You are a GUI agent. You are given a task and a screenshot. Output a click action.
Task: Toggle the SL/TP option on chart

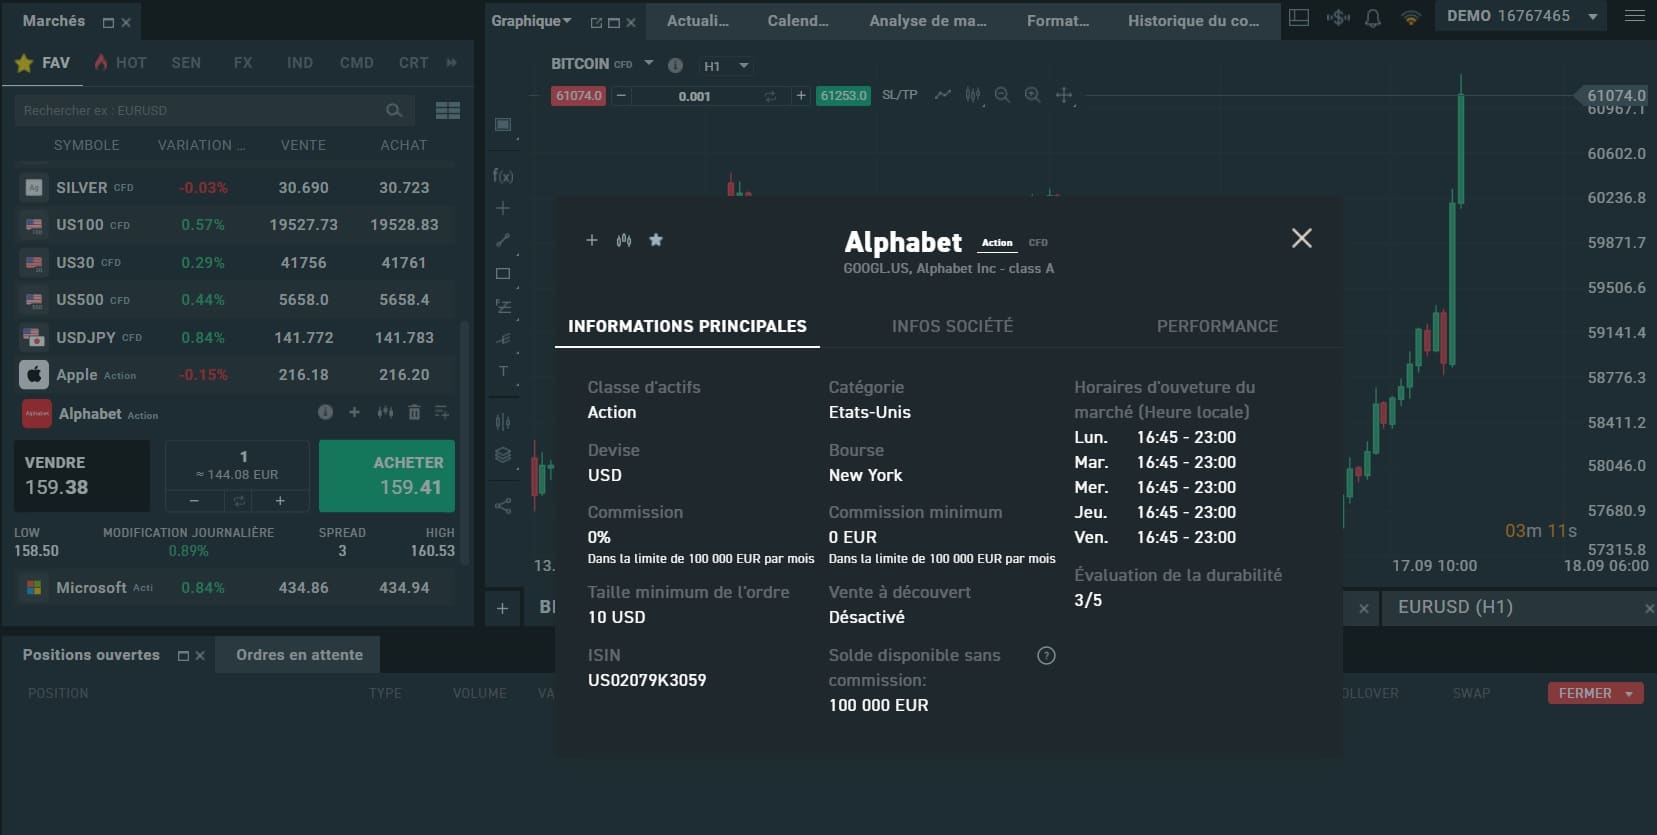pyautogui.click(x=900, y=95)
